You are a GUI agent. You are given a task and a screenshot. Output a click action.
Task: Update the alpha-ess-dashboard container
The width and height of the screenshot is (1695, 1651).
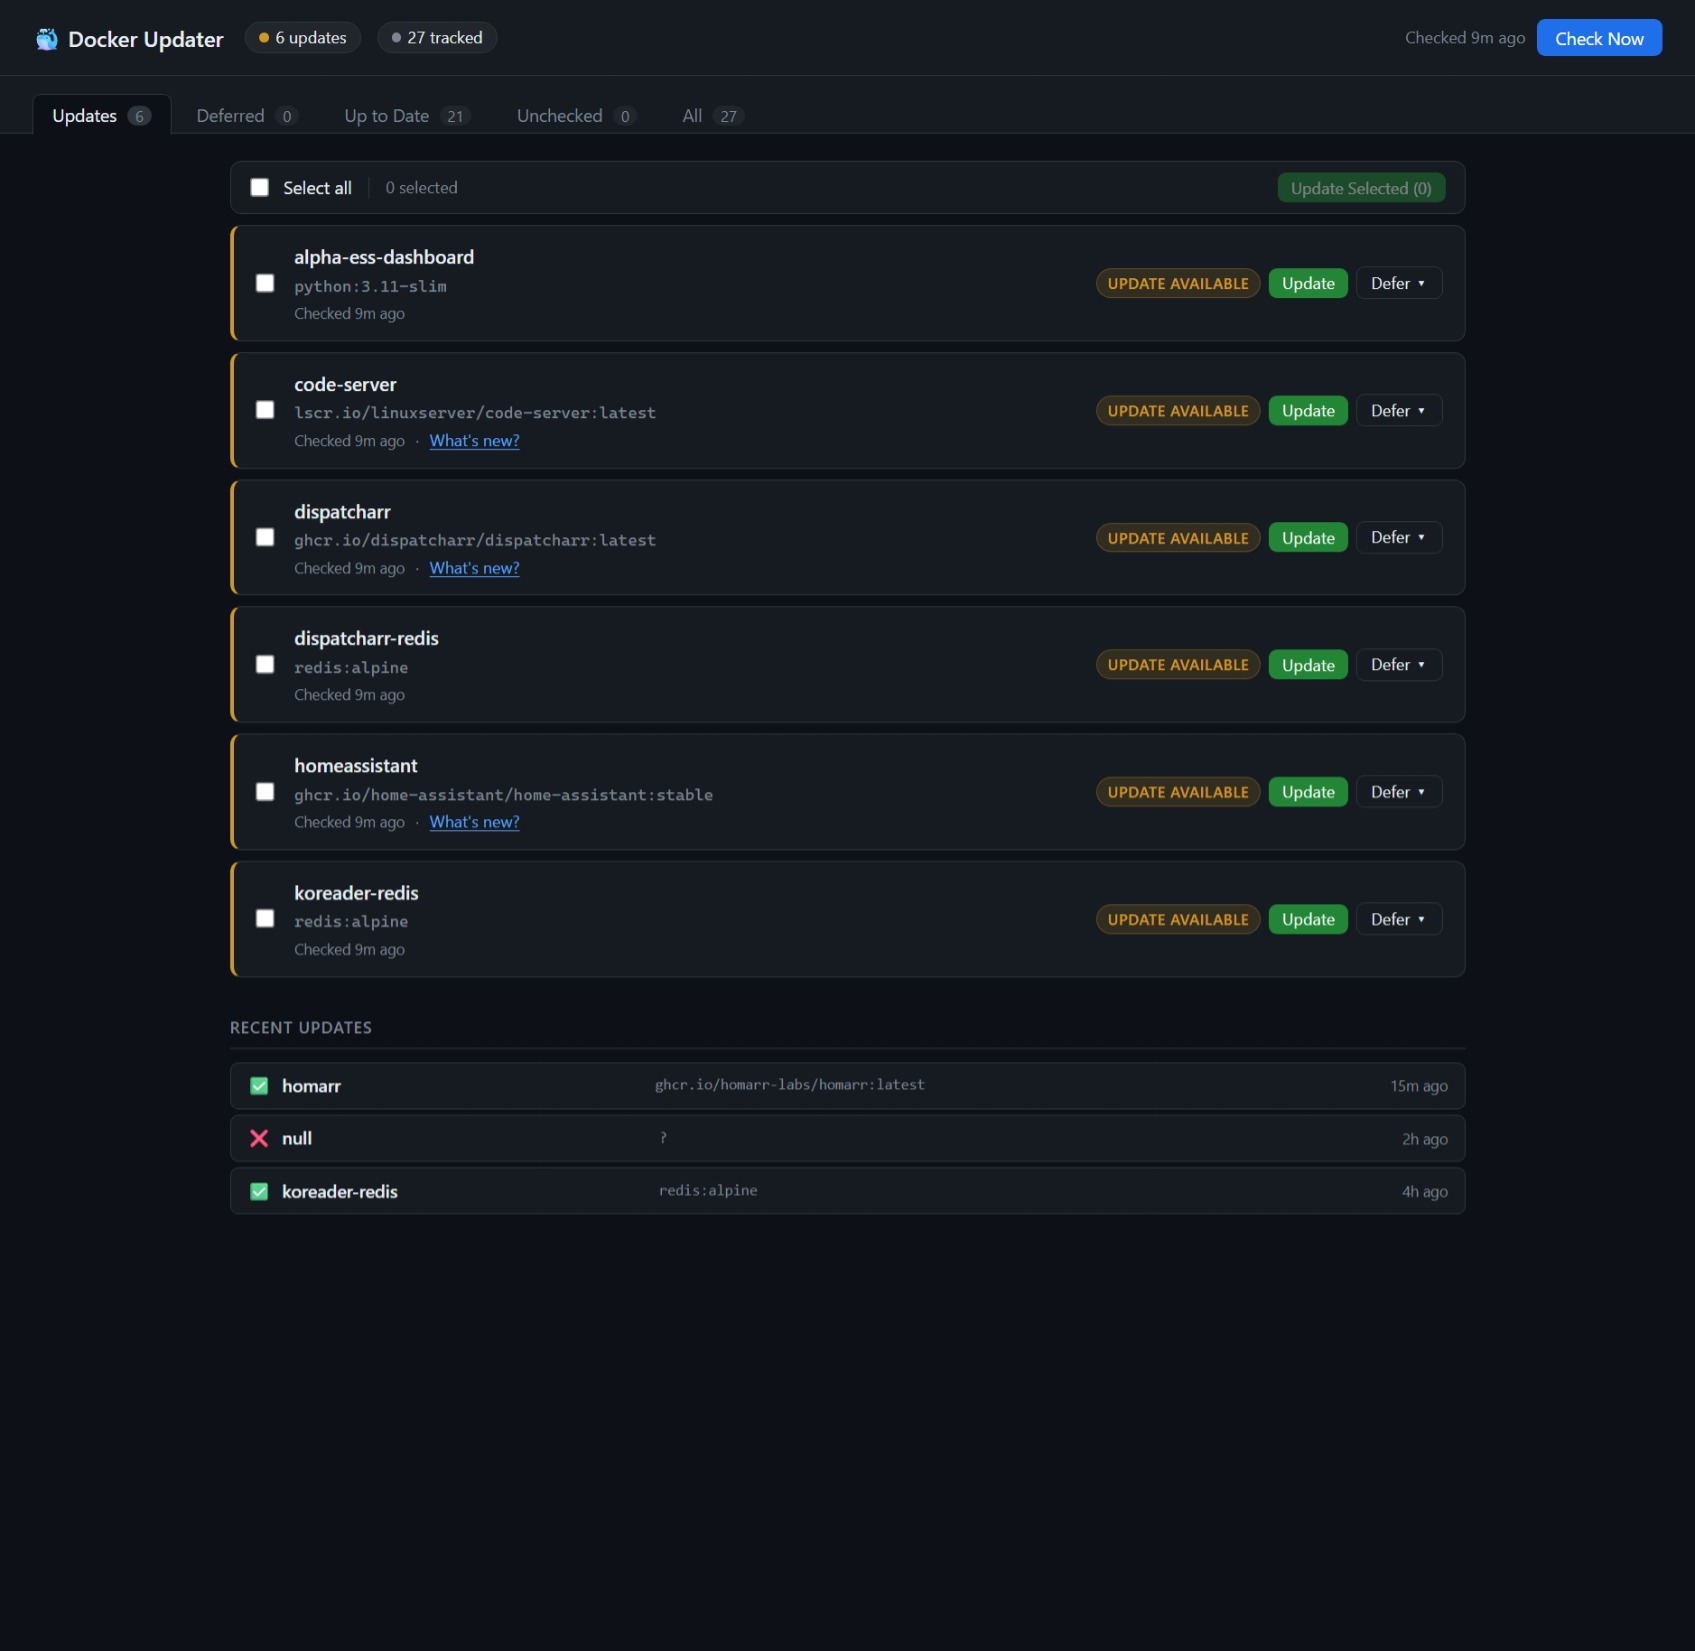pos(1308,283)
